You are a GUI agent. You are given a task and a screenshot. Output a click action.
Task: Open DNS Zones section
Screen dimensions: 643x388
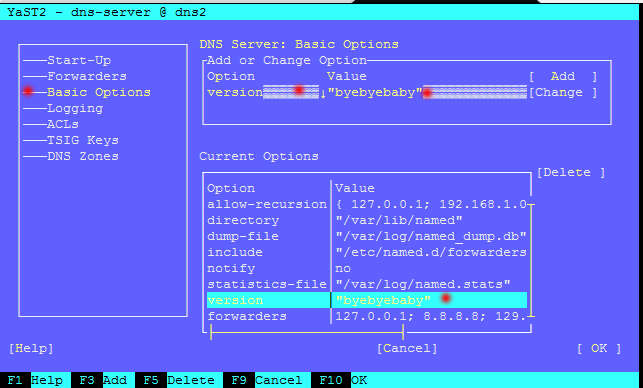pyautogui.click(x=83, y=156)
